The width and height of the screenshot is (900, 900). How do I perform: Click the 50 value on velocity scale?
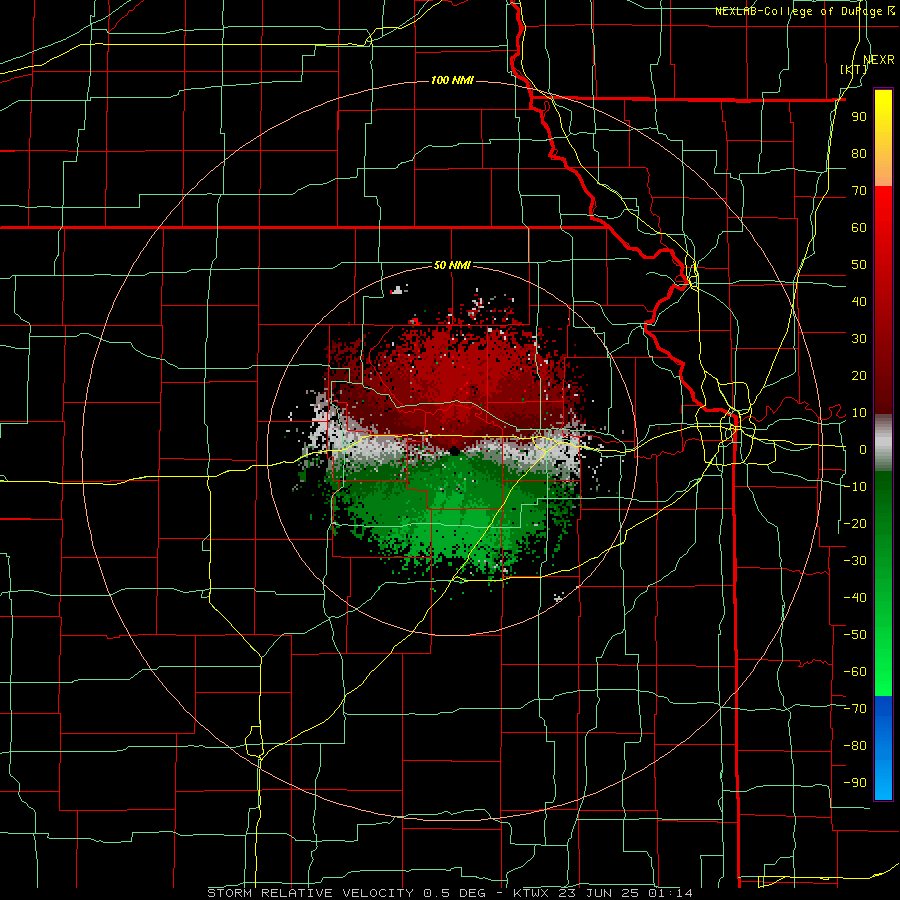tap(859, 265)
